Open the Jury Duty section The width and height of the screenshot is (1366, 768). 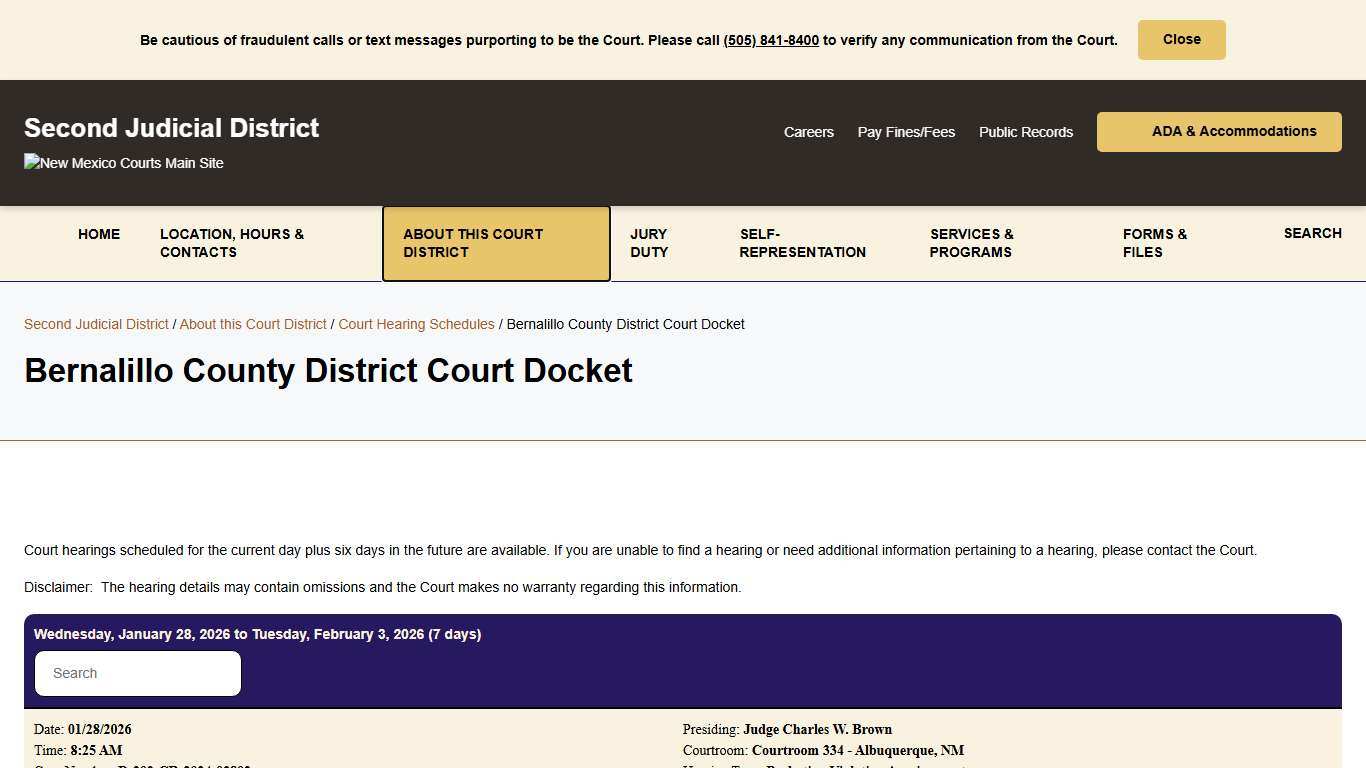[x=648, y=243]
